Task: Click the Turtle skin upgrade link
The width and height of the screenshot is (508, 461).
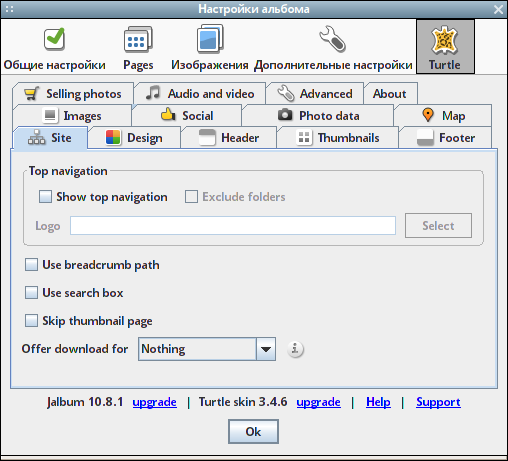Action: click(x=319, y=402)
